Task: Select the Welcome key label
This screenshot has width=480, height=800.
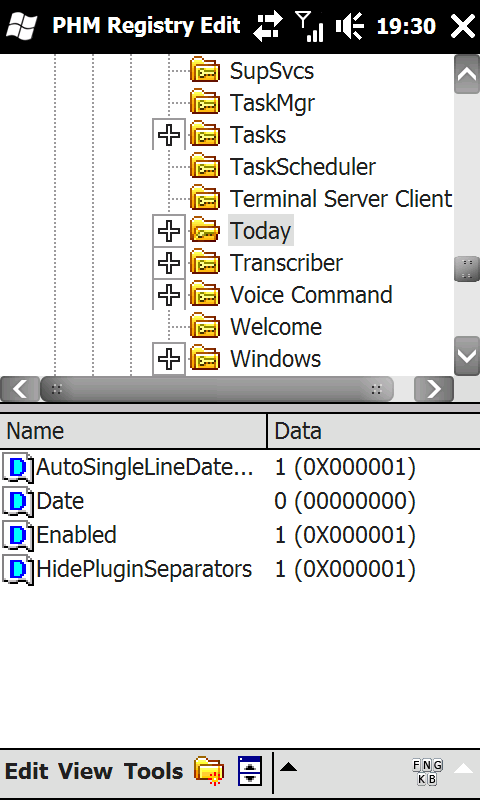Action: pyautogui.click(x=276, y=327)
